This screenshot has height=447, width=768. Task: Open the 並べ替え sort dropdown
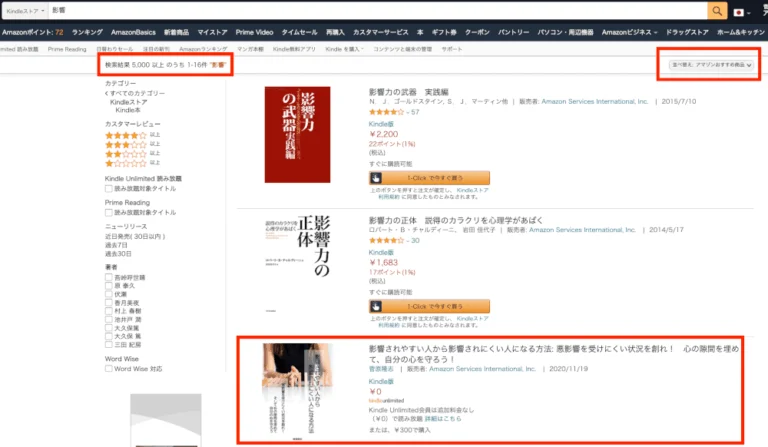click(x=710, y=66)
